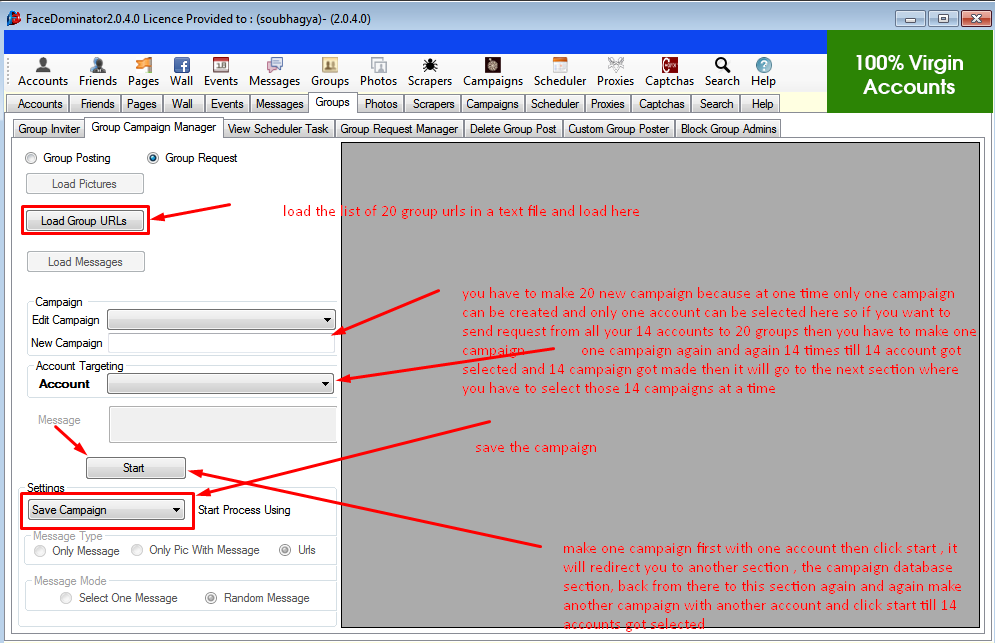This screenshot has height=643, width=995.
Task: Click the 100% Virgin Accounts banner
Action: click(x=909, y=72)
